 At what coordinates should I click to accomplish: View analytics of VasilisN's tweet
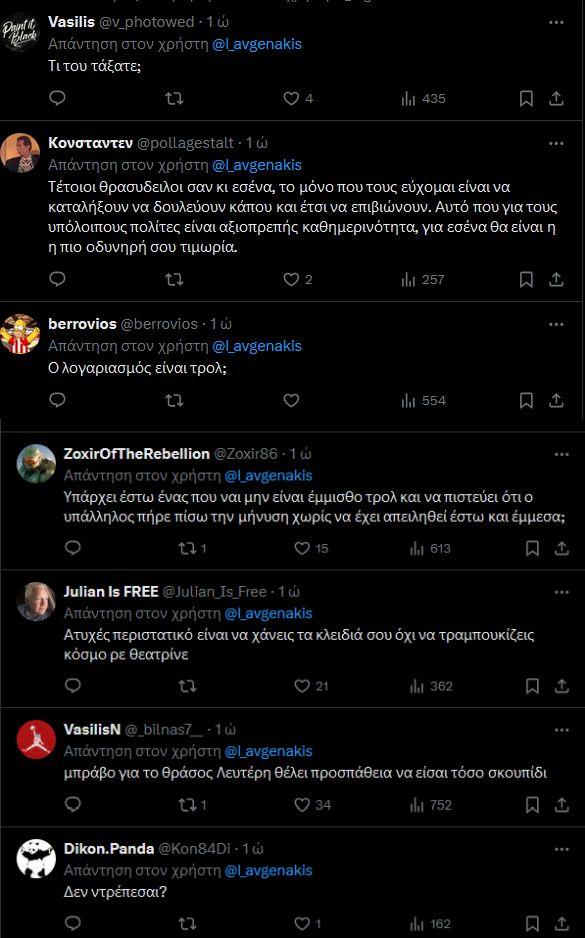click(431, 805)
